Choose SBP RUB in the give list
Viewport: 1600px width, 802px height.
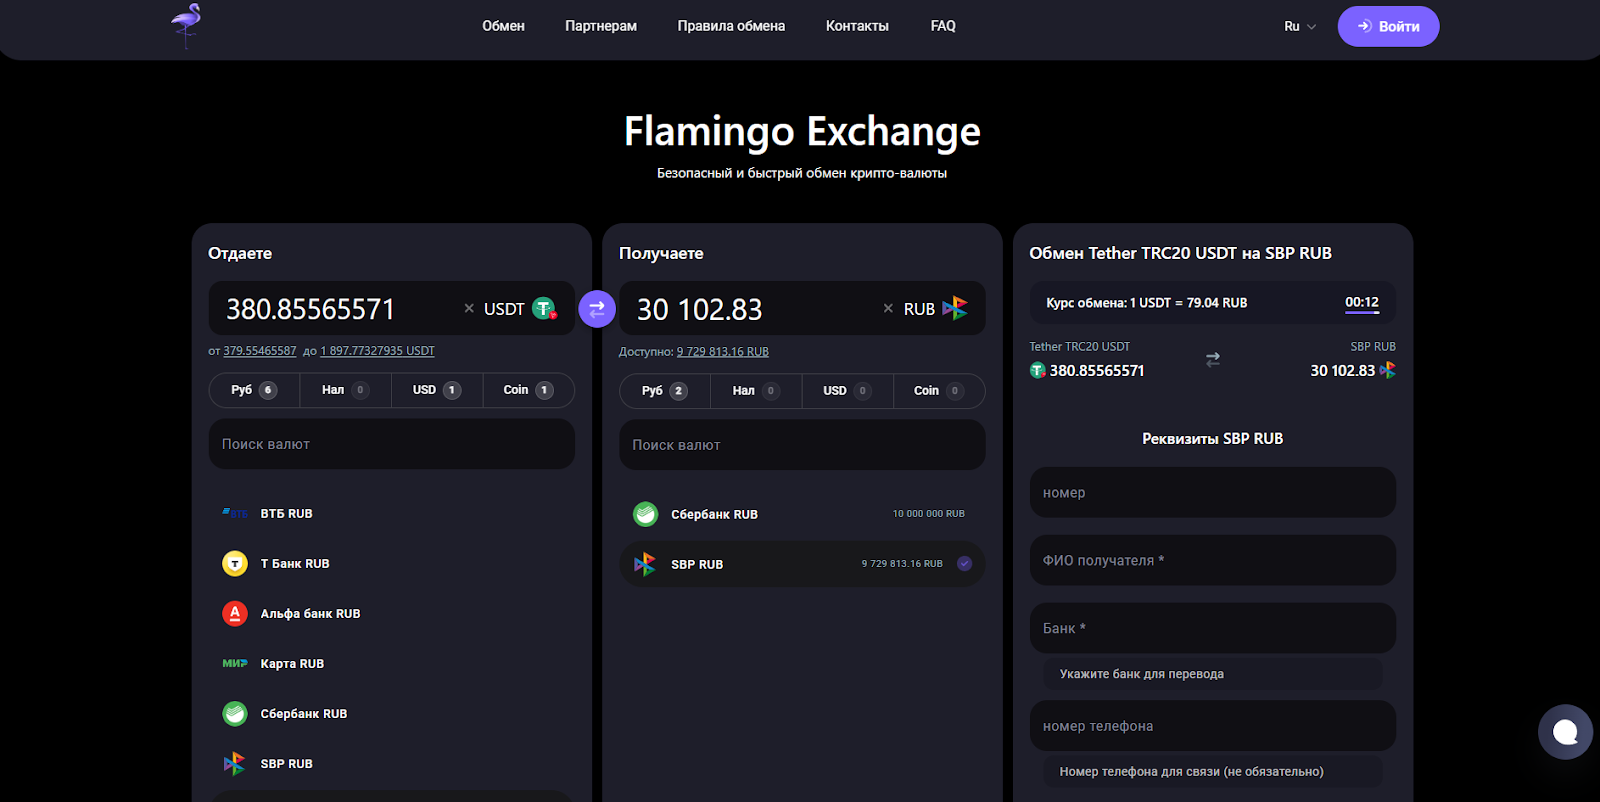[x=391, y=764]
